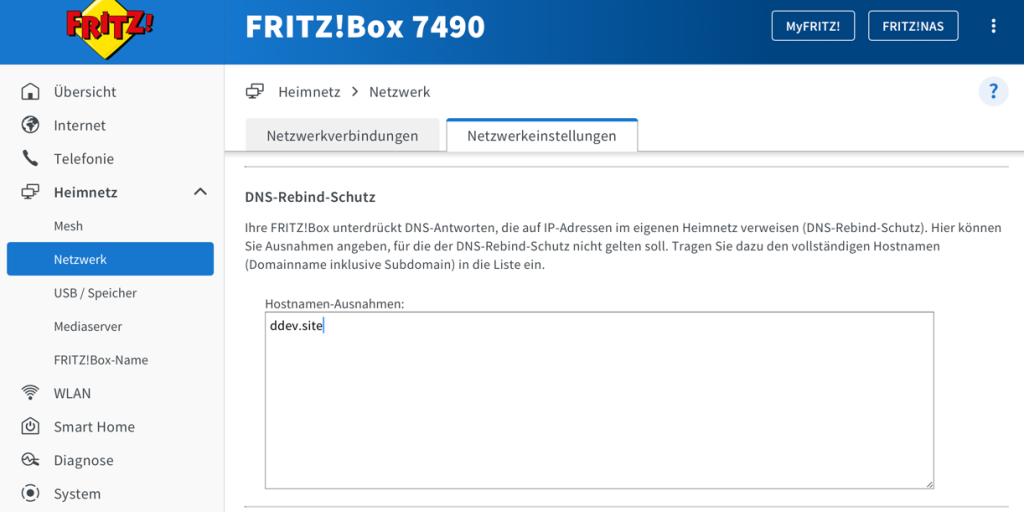1024x512 pixels.
Task: Click the WLAN wifi icon
Action: coord(31,393)
